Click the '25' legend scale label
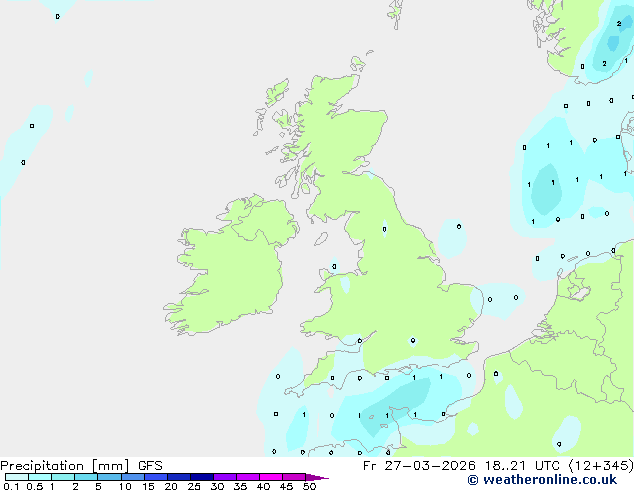Image resolution: width=634 pixels, height=490 pixels. 194,486
